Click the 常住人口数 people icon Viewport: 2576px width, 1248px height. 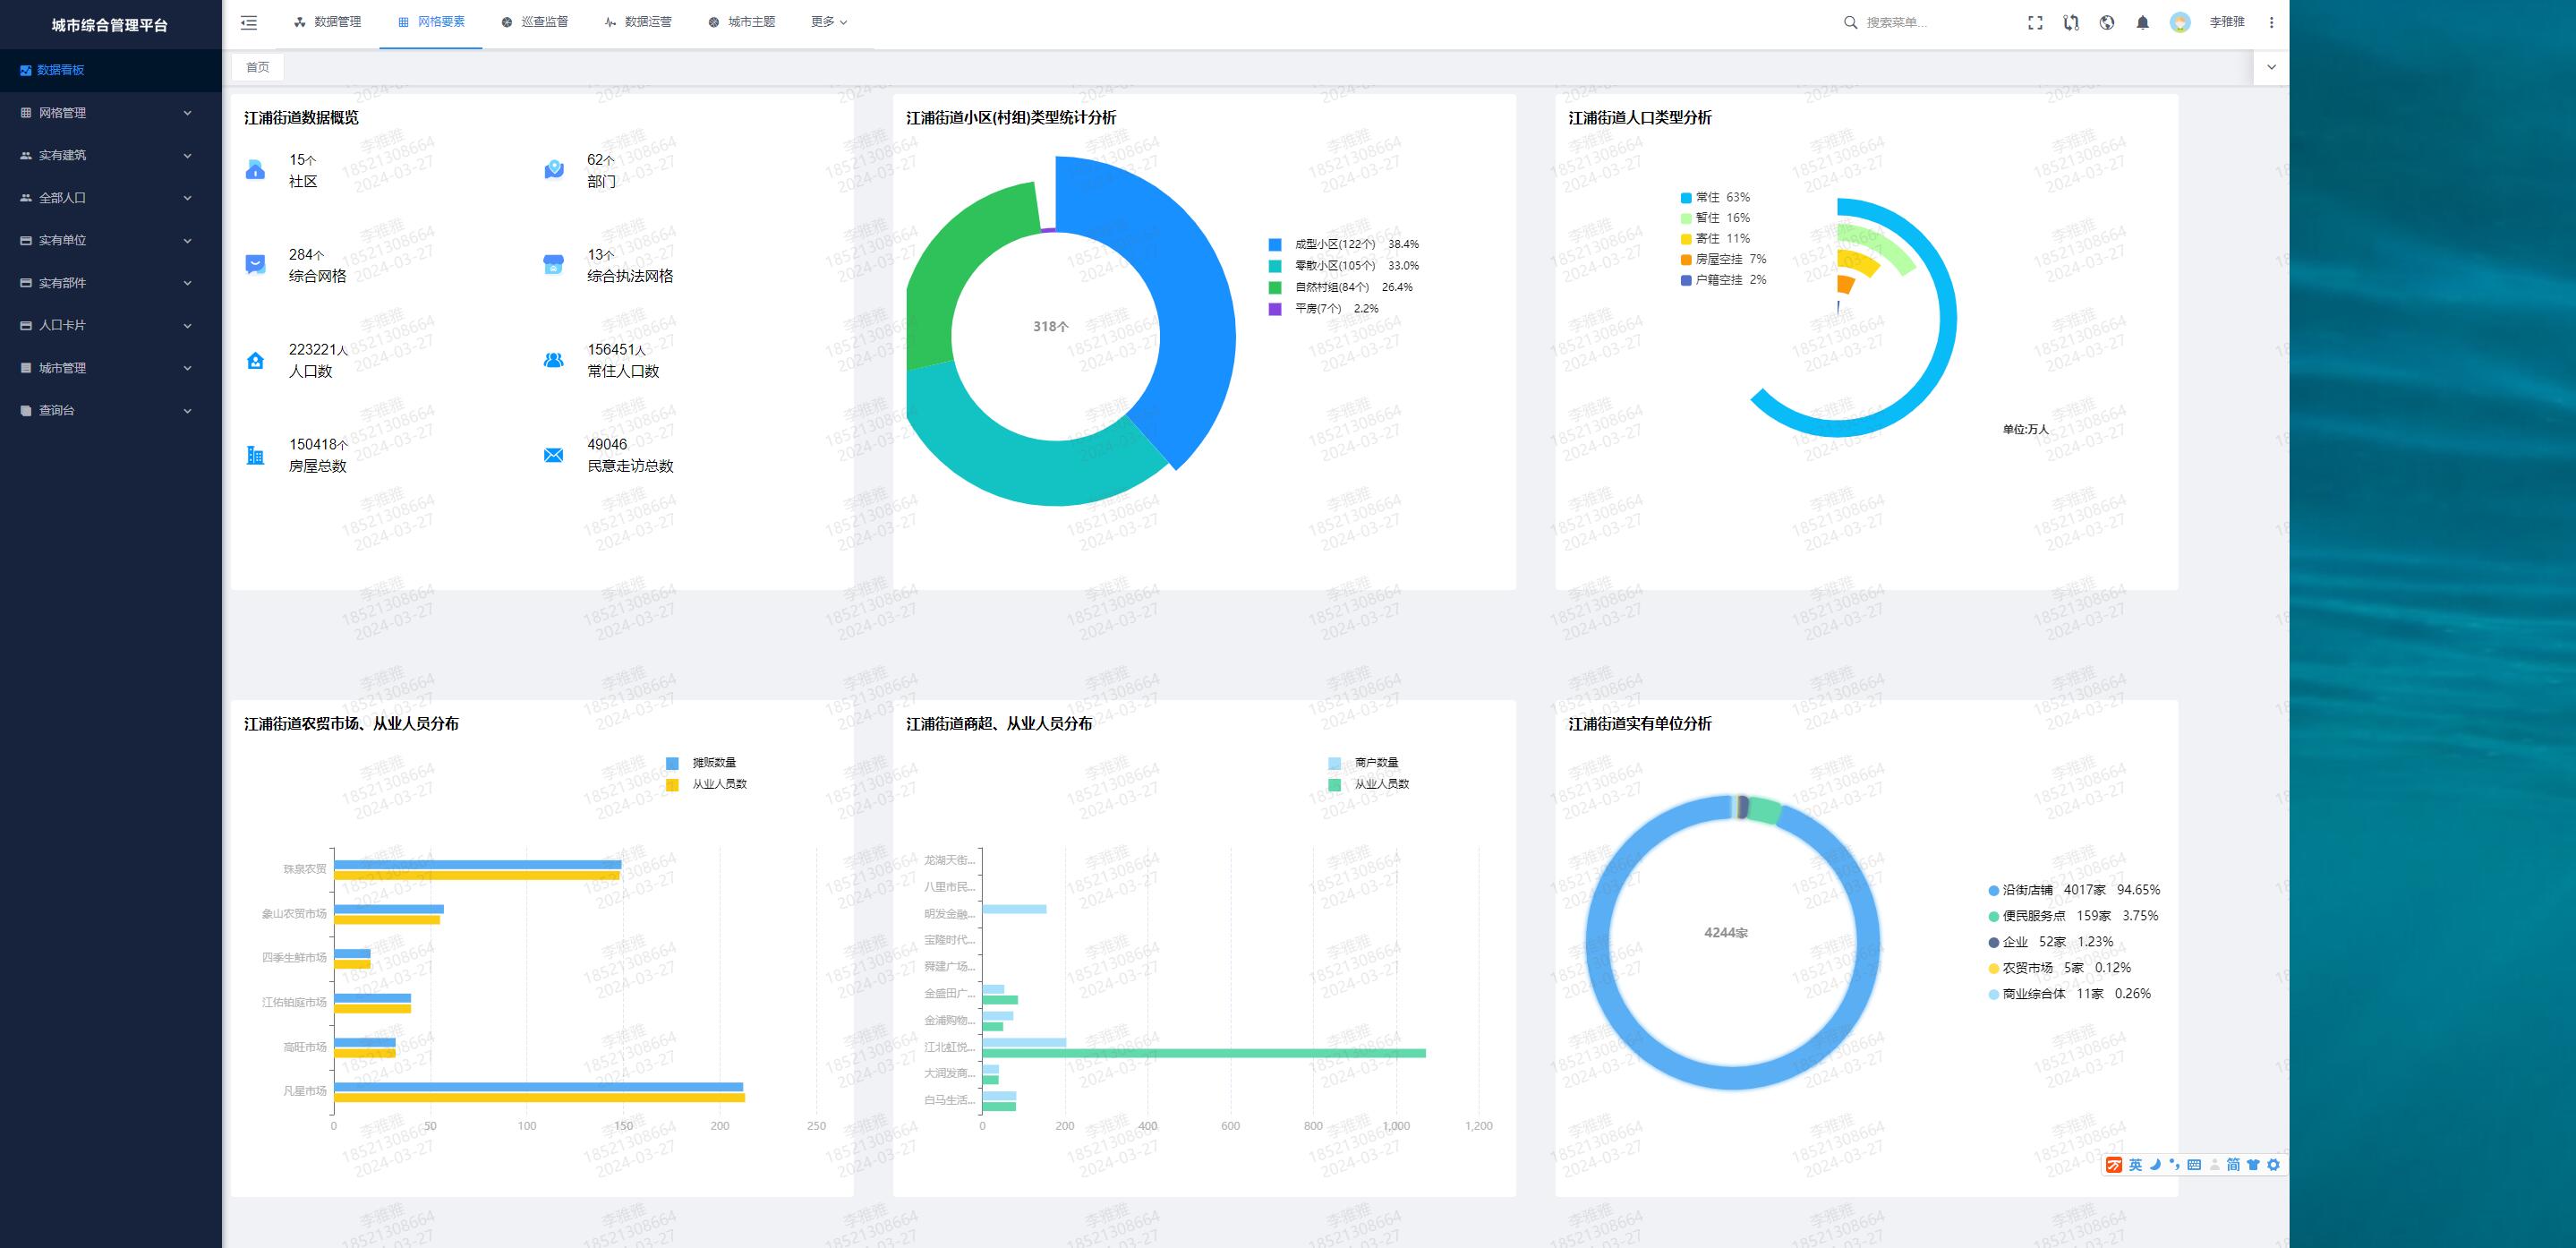pos(553,360)
